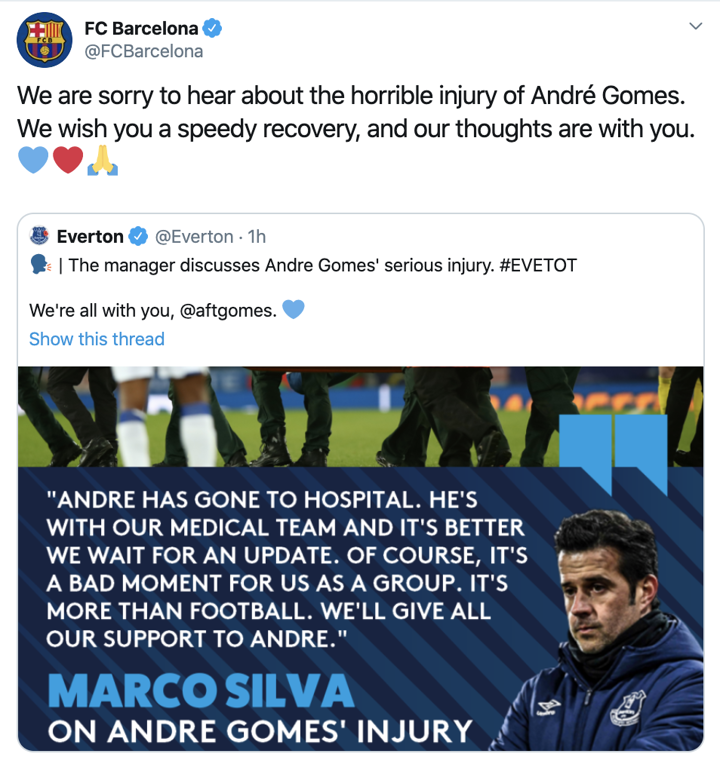
Task: Open the @Everton handle link
Action: click(194, 237)
